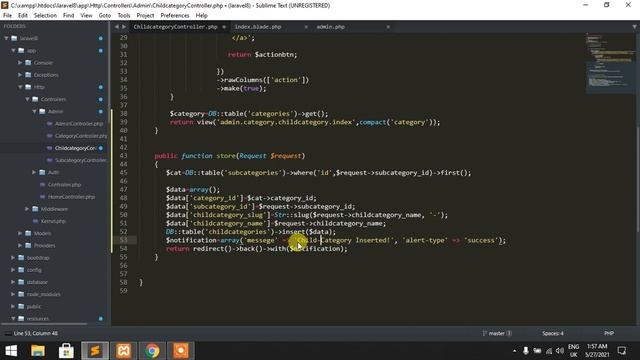This screenshot has height=360, width=640.
Task: Open the Project menu
Action: pos(145,16)
